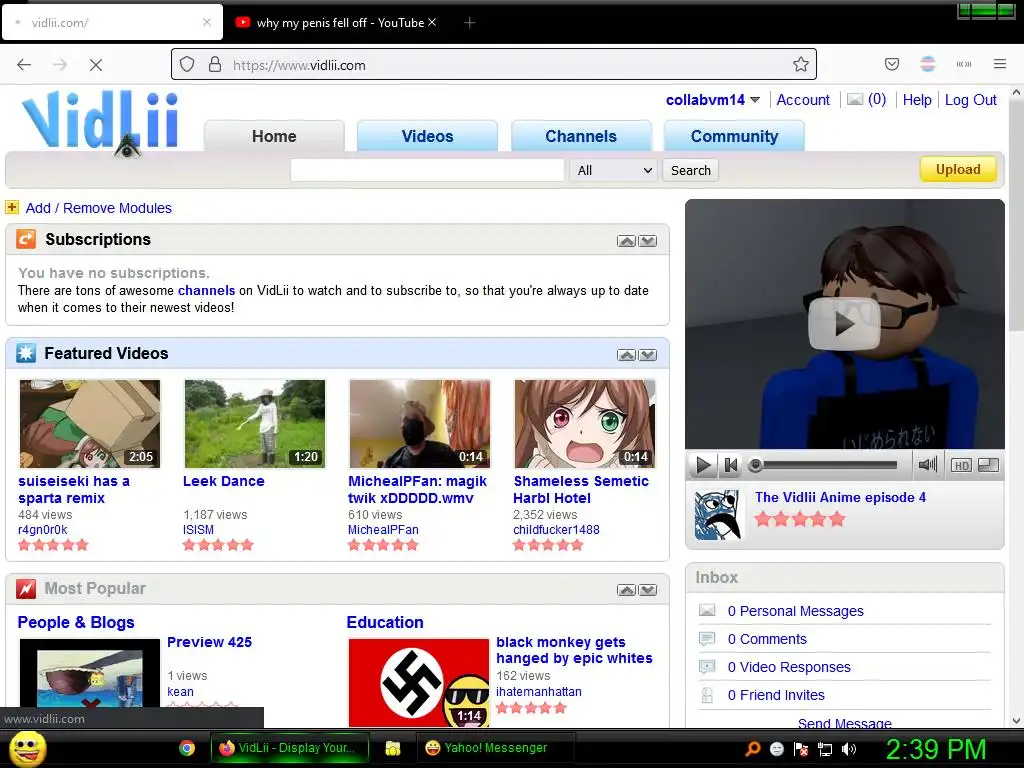Move Featured Videos module up

point(626,355)
